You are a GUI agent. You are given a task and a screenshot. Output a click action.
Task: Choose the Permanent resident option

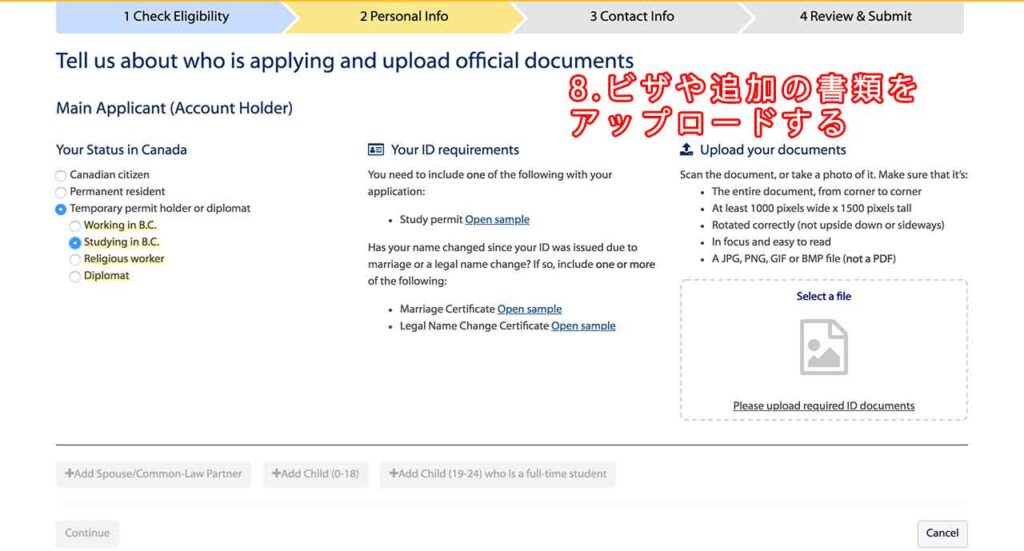pyautogui.click(x=61, y=192)
